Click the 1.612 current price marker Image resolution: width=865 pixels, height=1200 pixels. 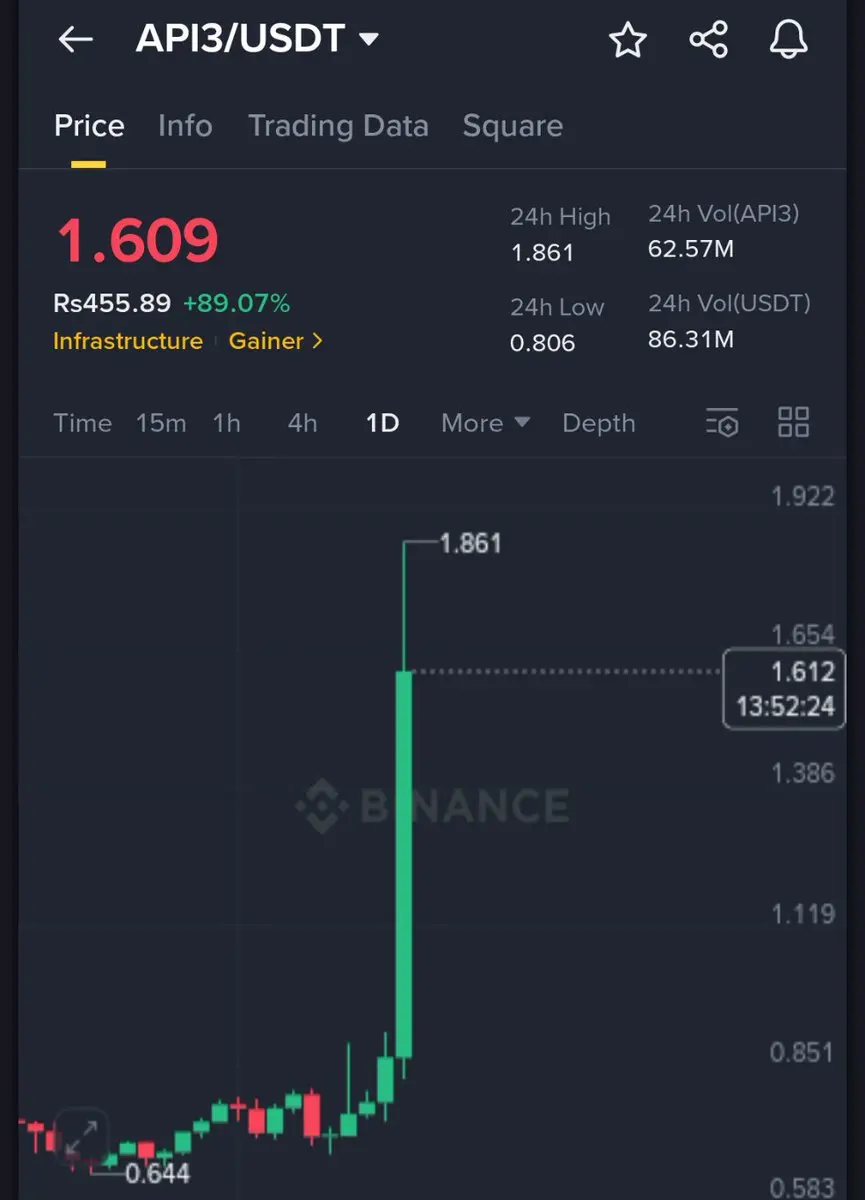[x=784, y=689]
